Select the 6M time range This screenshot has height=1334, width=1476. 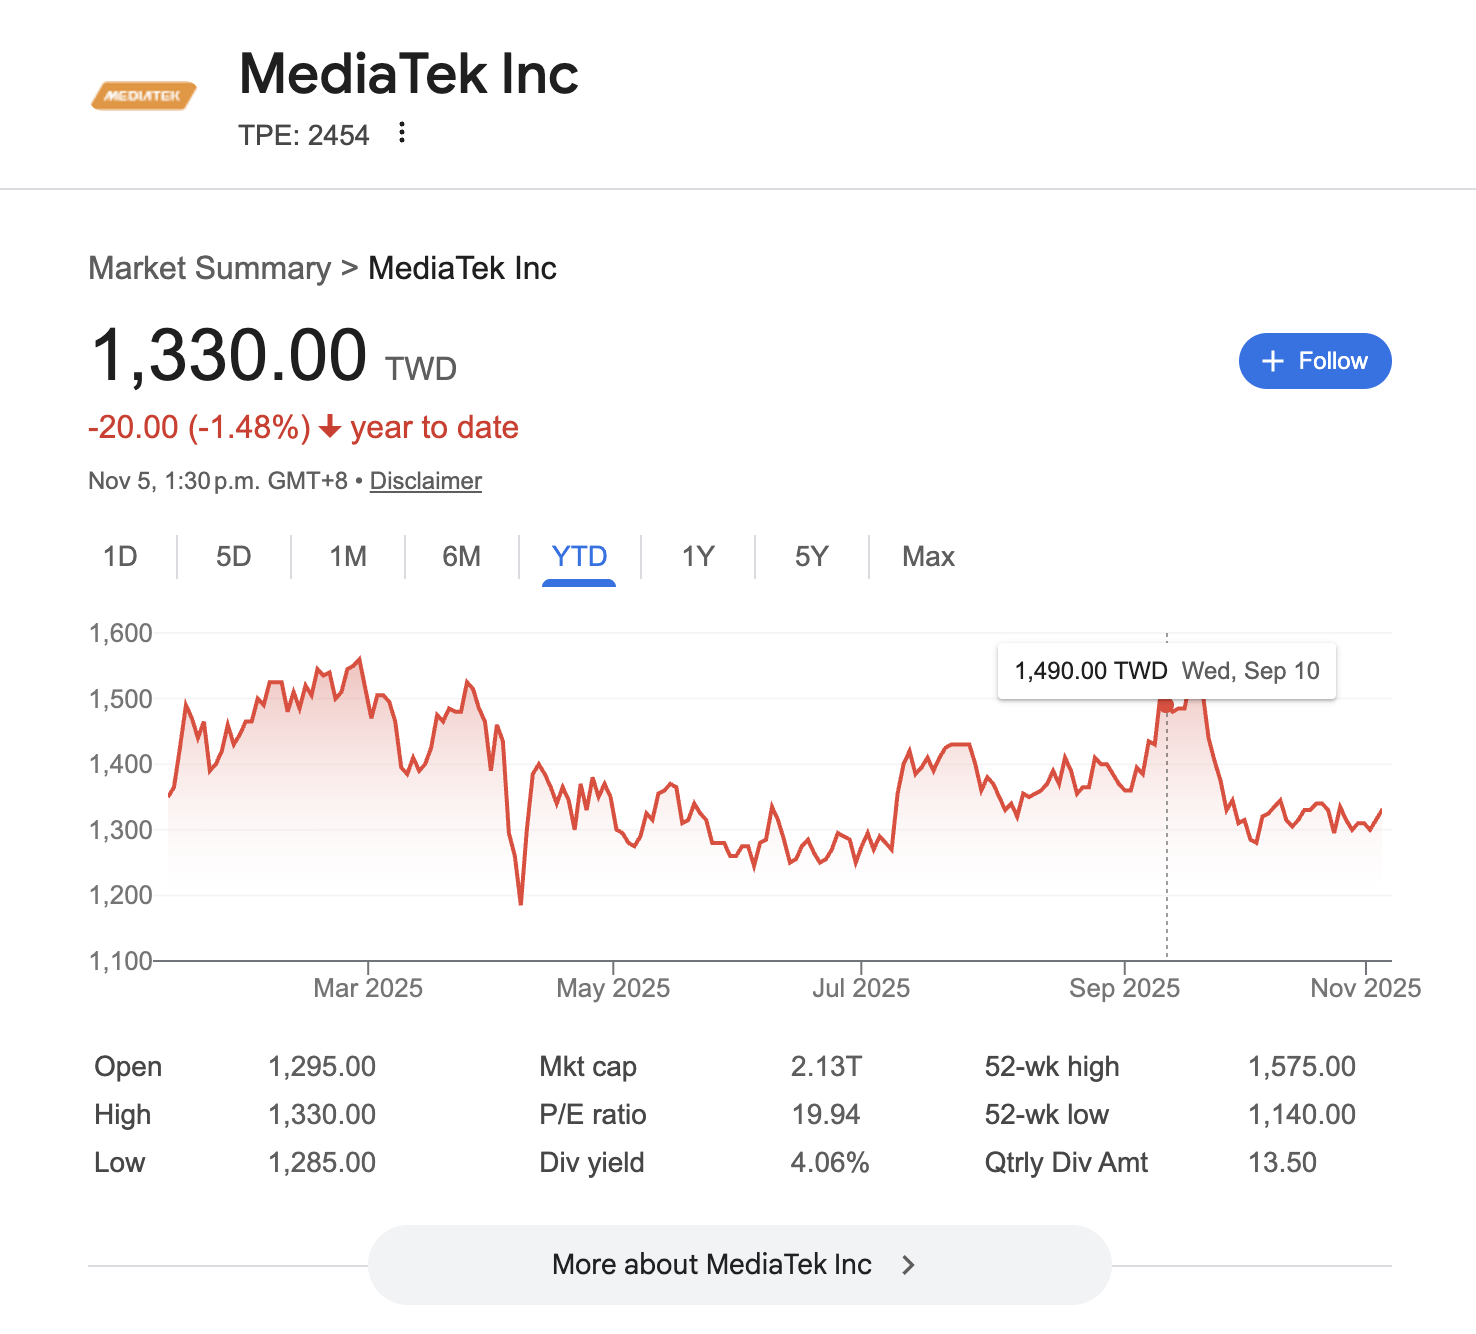click(462, 556)
